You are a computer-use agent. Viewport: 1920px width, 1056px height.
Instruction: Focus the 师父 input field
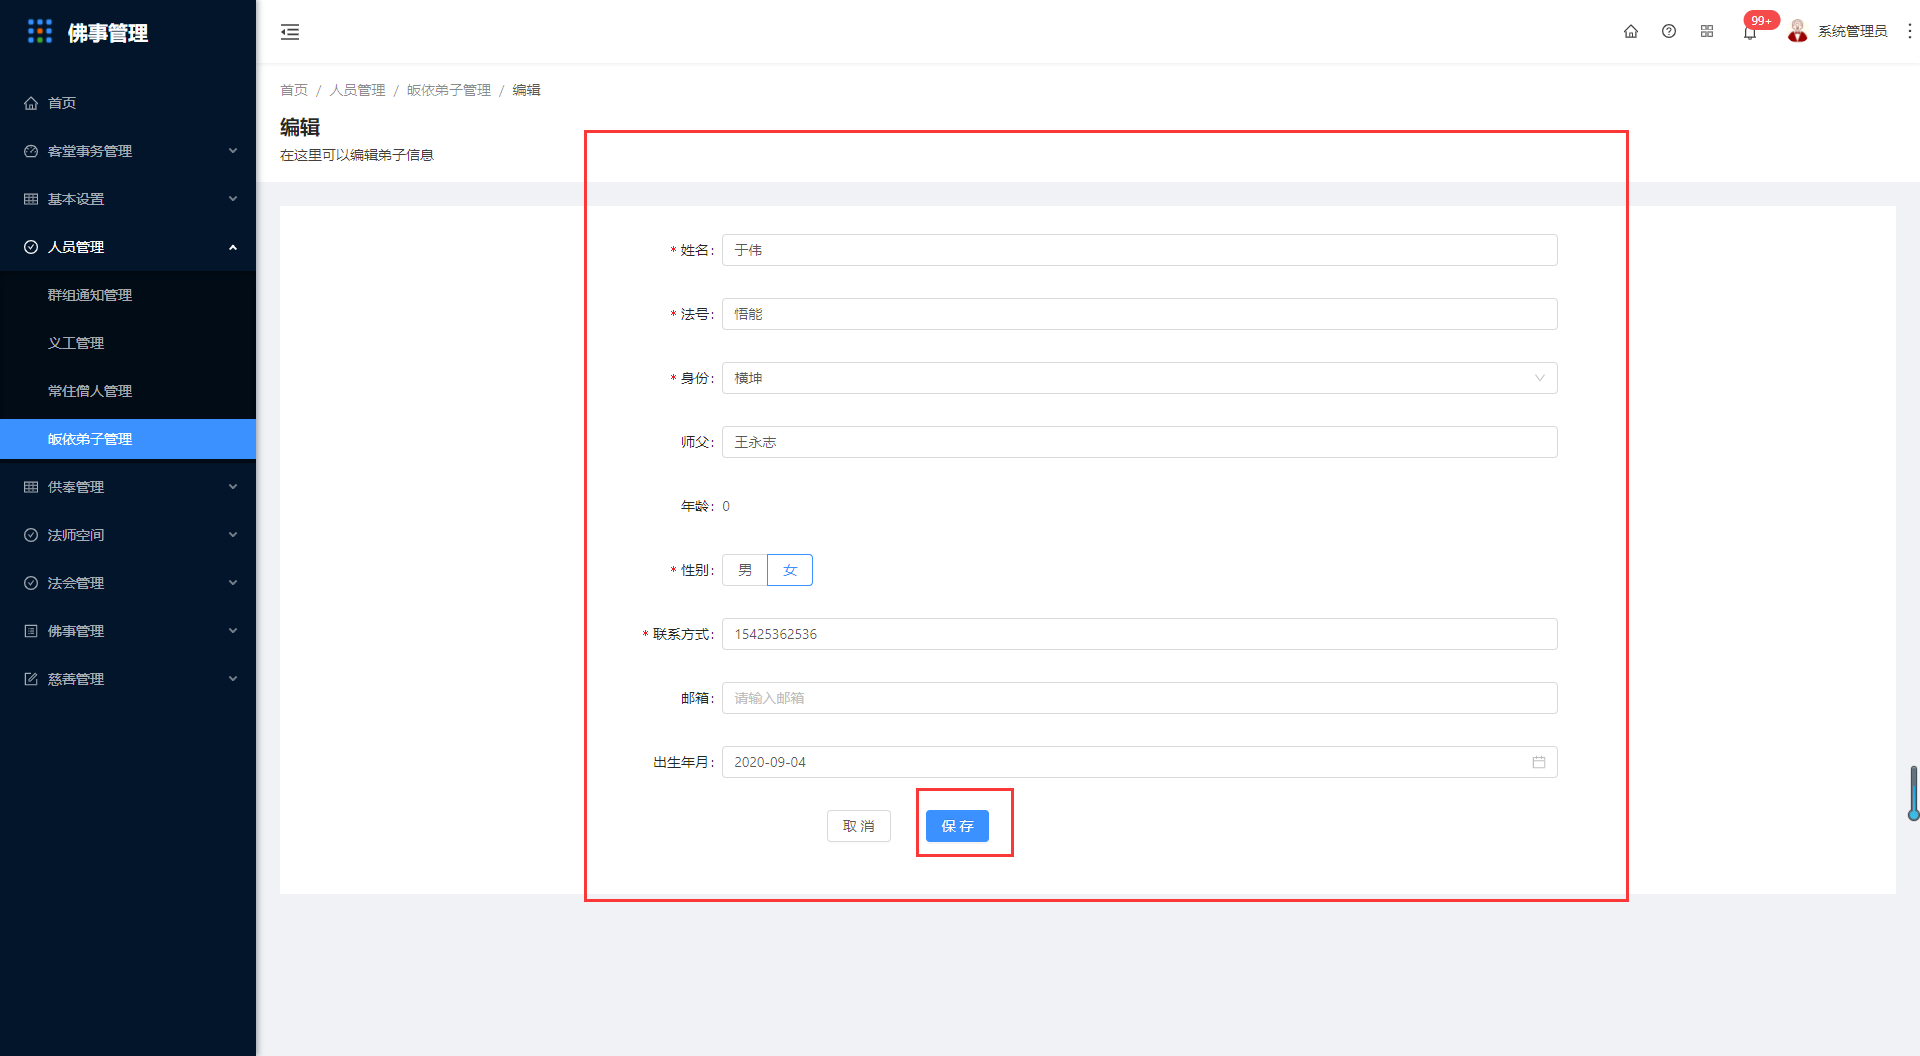tap(1140, 442)
